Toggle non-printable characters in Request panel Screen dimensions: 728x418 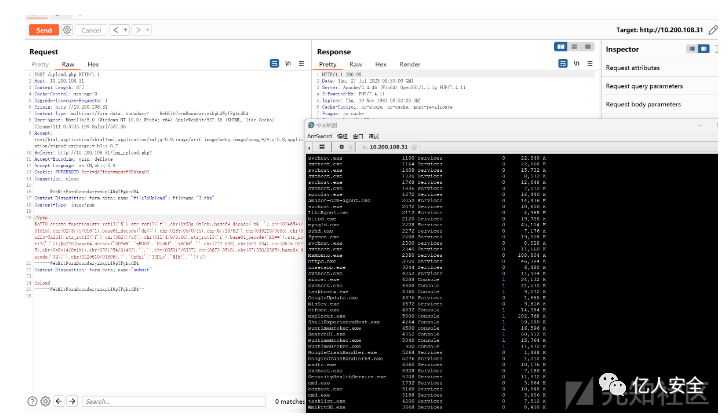pos(288,64)
